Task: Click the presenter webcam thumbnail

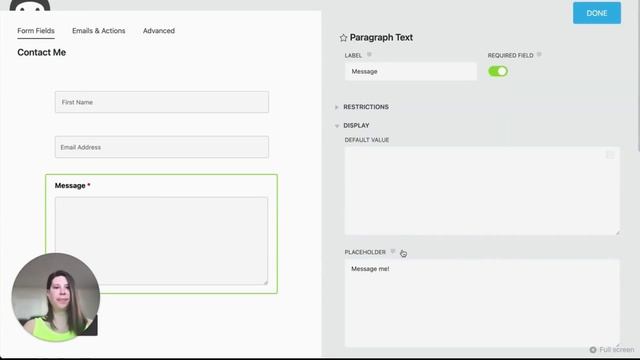Action: coord(56,297)
